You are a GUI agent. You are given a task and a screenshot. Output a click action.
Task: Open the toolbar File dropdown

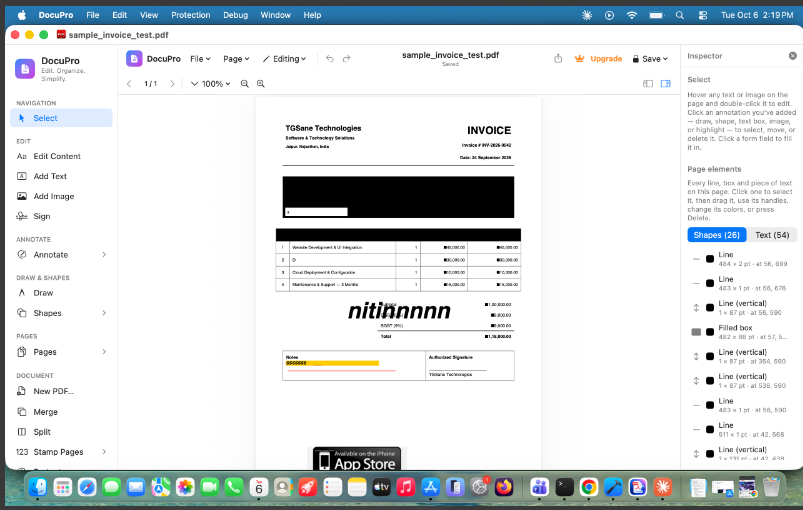pos(200,59)
